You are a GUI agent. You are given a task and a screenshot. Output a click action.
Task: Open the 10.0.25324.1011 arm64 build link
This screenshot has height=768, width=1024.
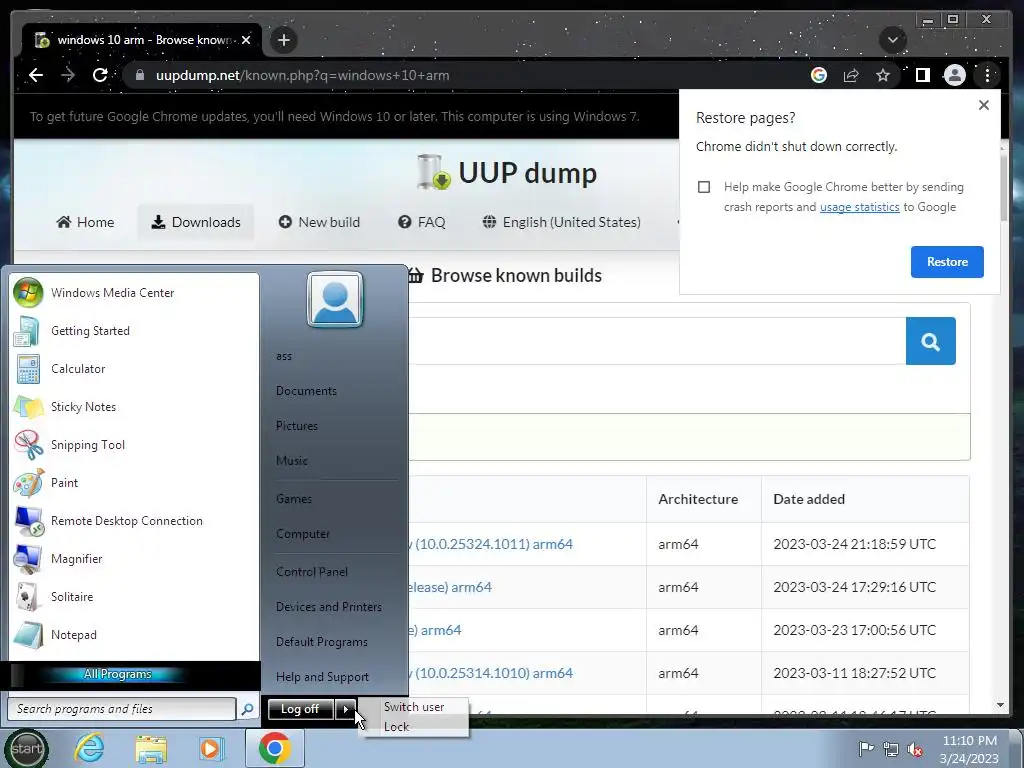point(491,544)
